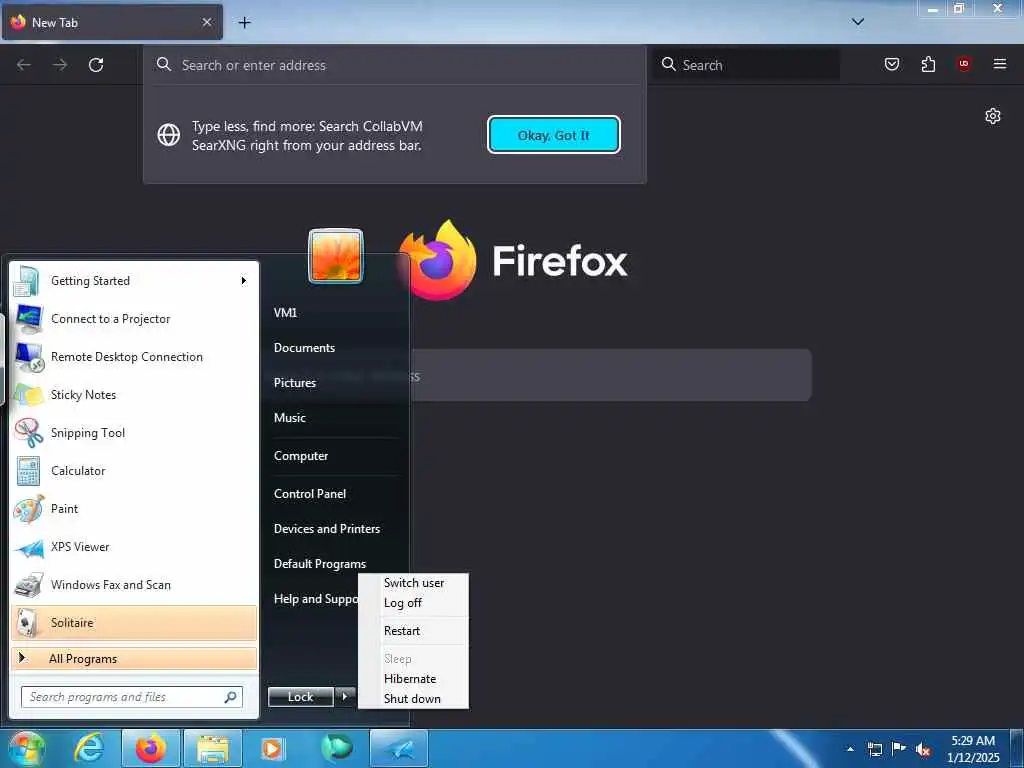This screenshot has height=768, width=1024.
Task: Click the Firefox toolbar Search box
Action: pyautogui.click(x=746, y=65)
